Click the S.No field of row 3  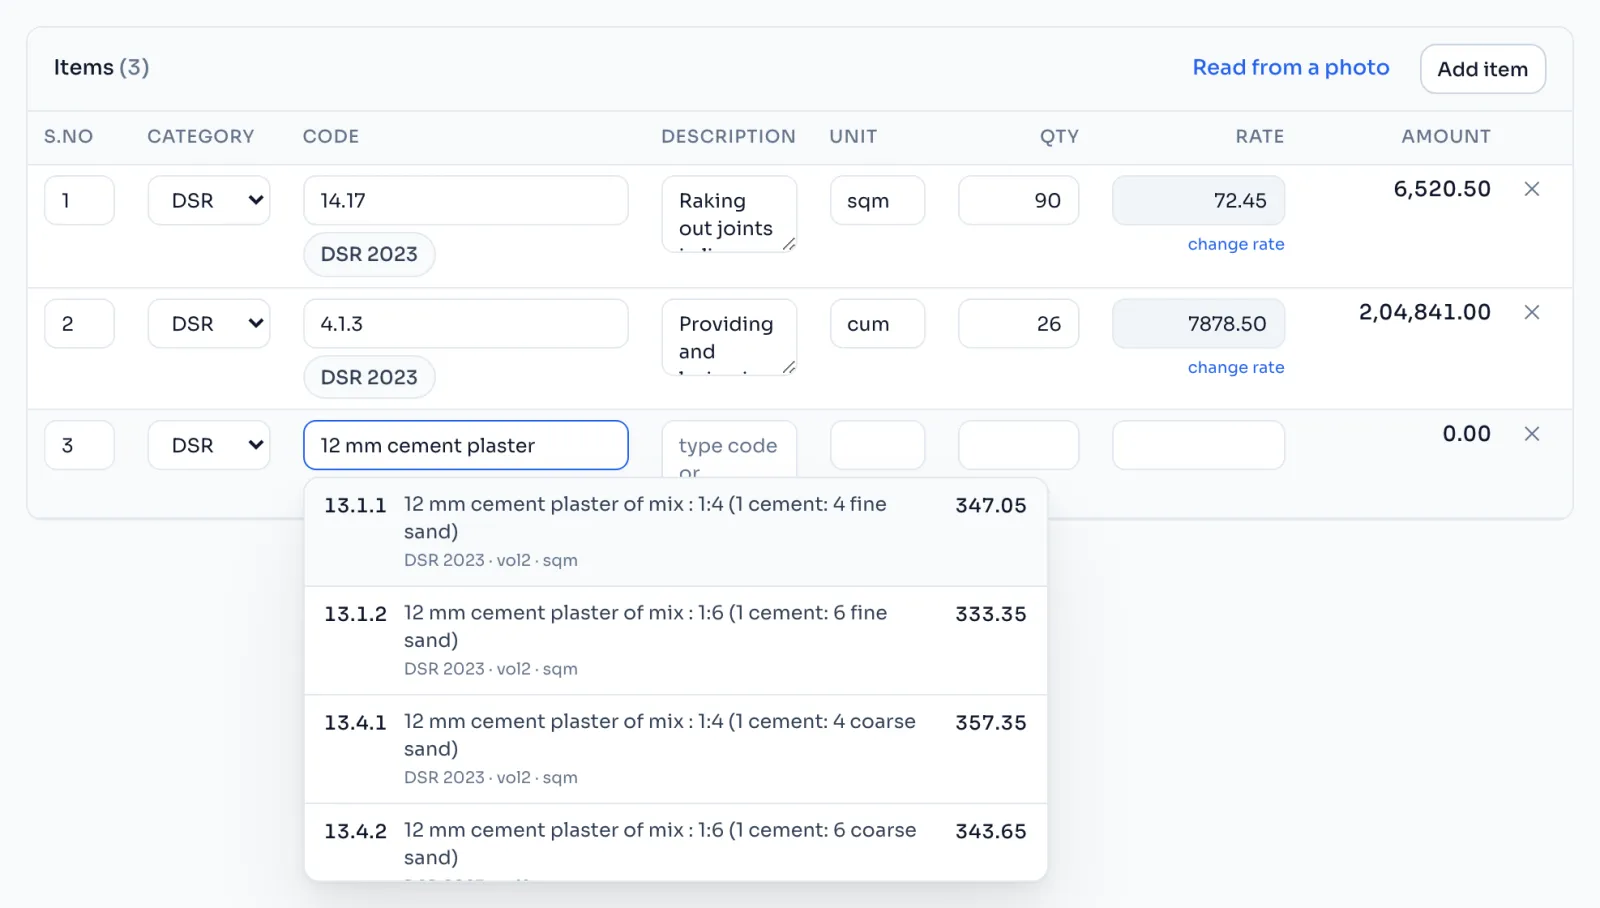click(79, 445)
